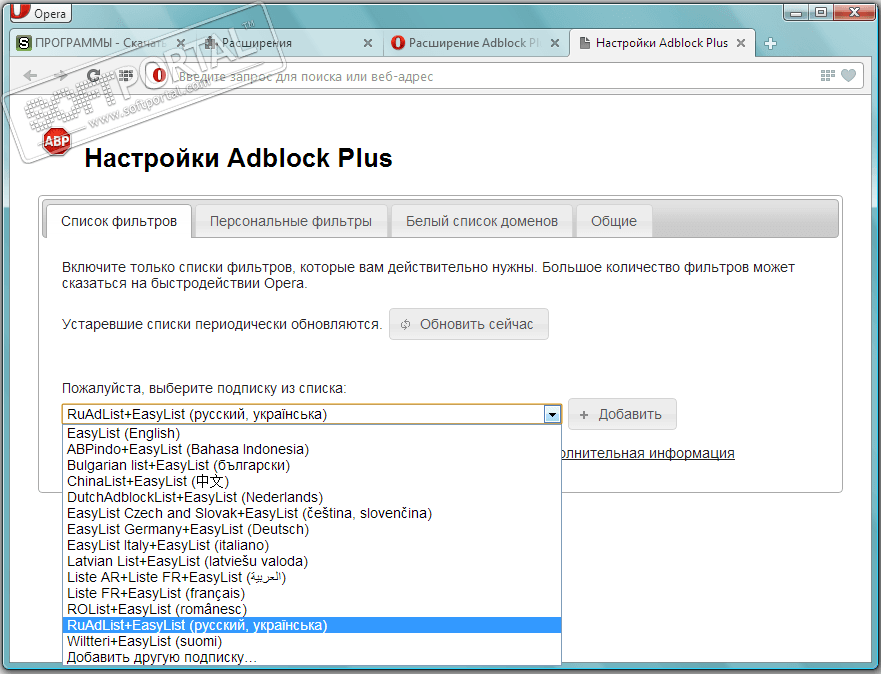
Task: Click the subscription combo box field
Action: pos(312,415)
